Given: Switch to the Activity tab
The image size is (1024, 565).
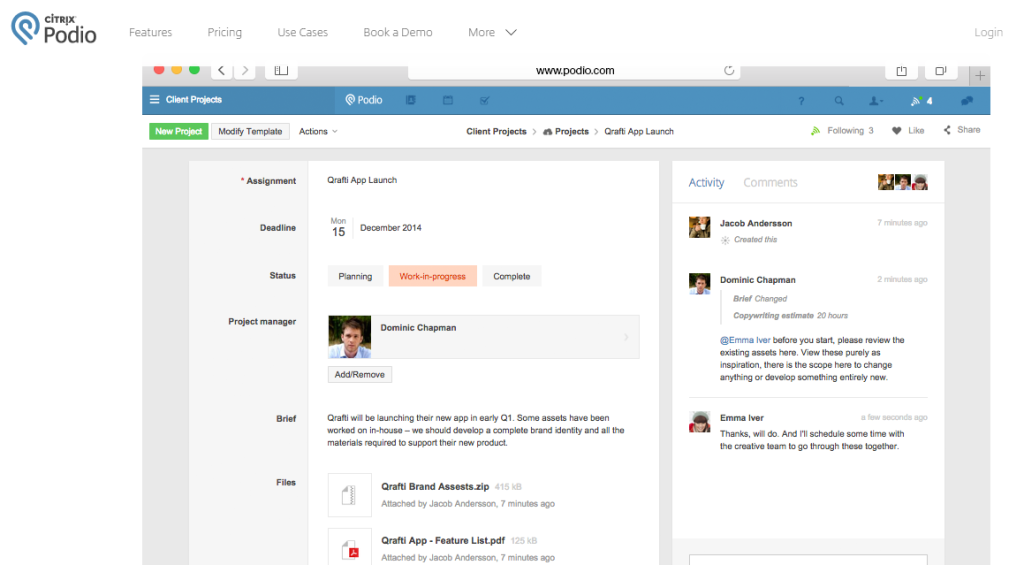Looking at the screenshot, I should 706,183.
